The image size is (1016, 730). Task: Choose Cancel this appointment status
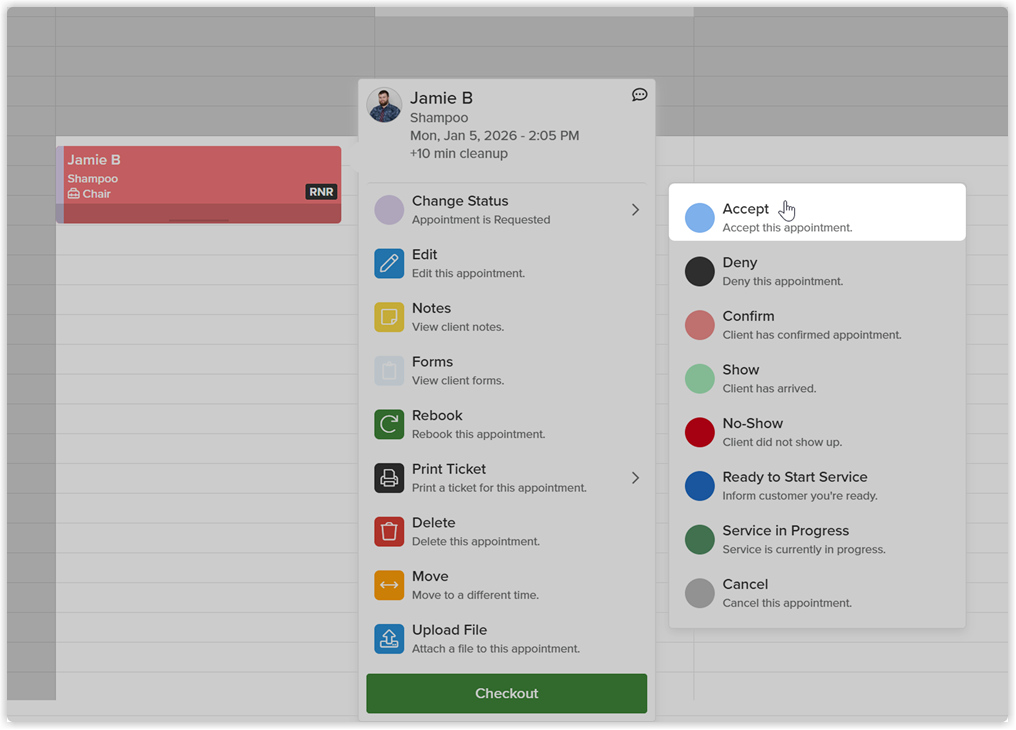click(817, 593)
